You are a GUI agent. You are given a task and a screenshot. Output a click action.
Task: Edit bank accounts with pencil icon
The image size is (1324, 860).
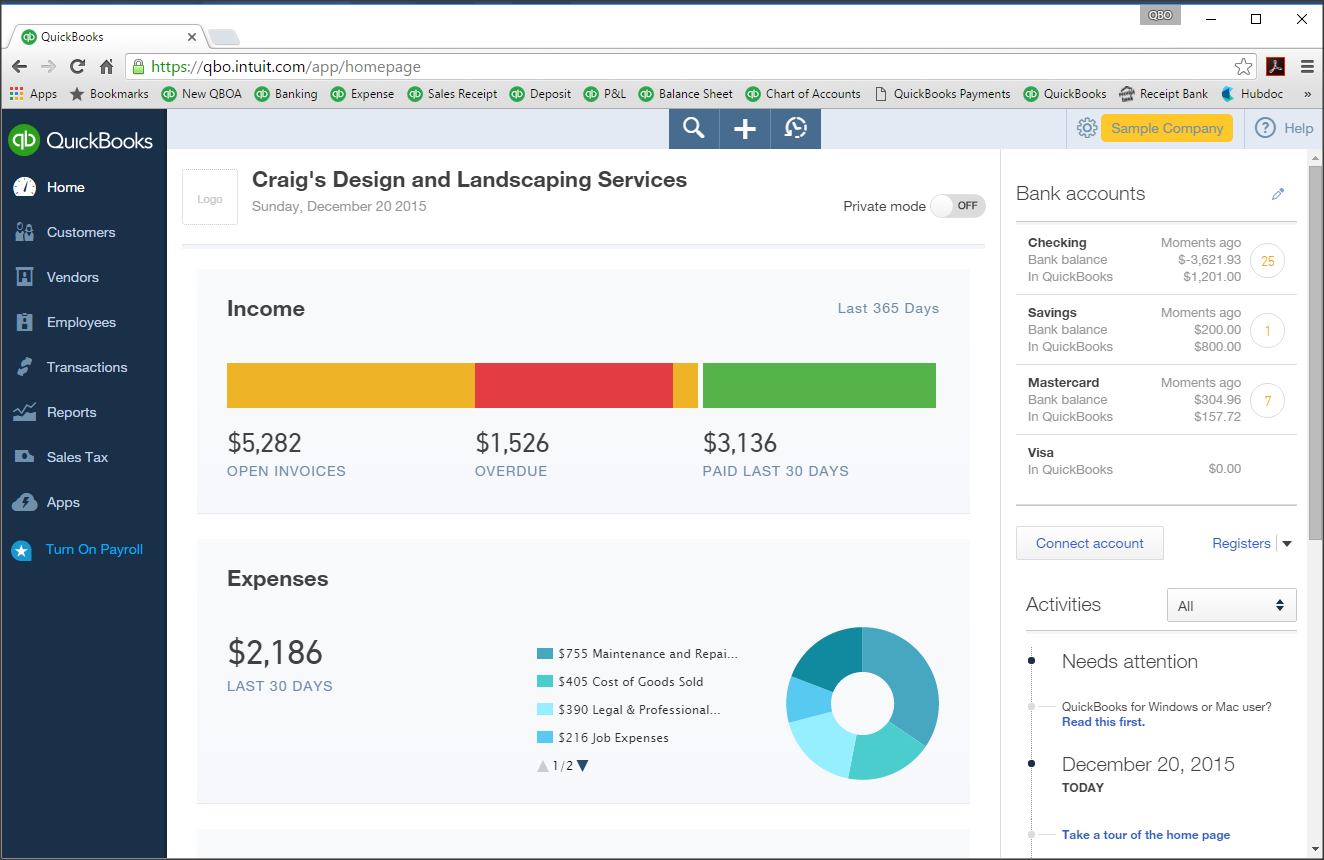point(1278,194)
